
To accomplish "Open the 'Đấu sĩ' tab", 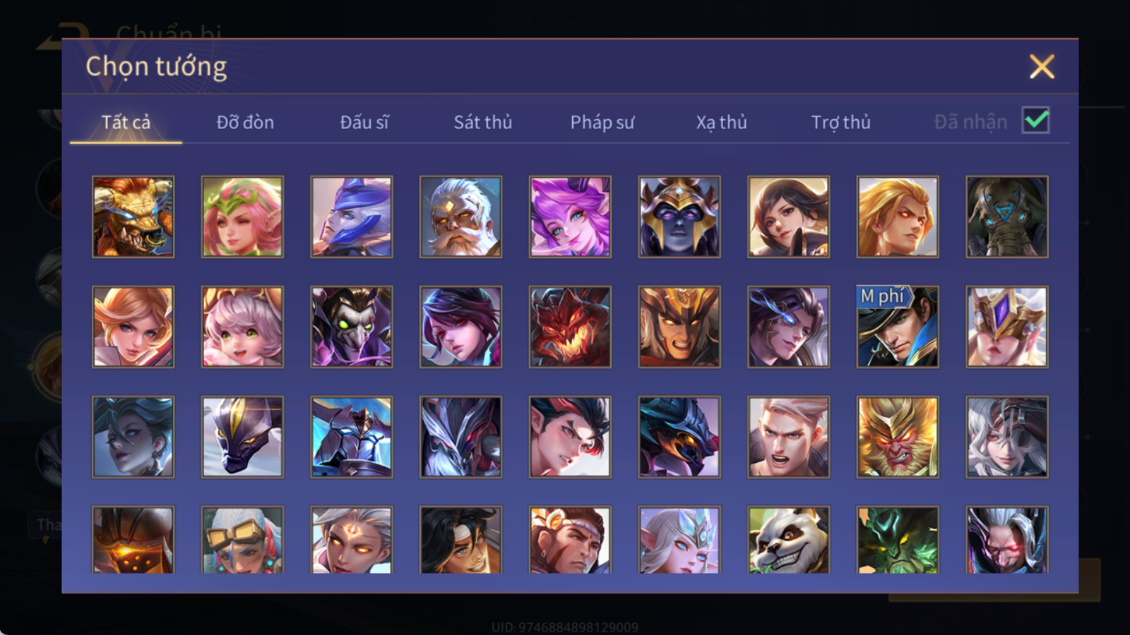I will click(364, 122).
